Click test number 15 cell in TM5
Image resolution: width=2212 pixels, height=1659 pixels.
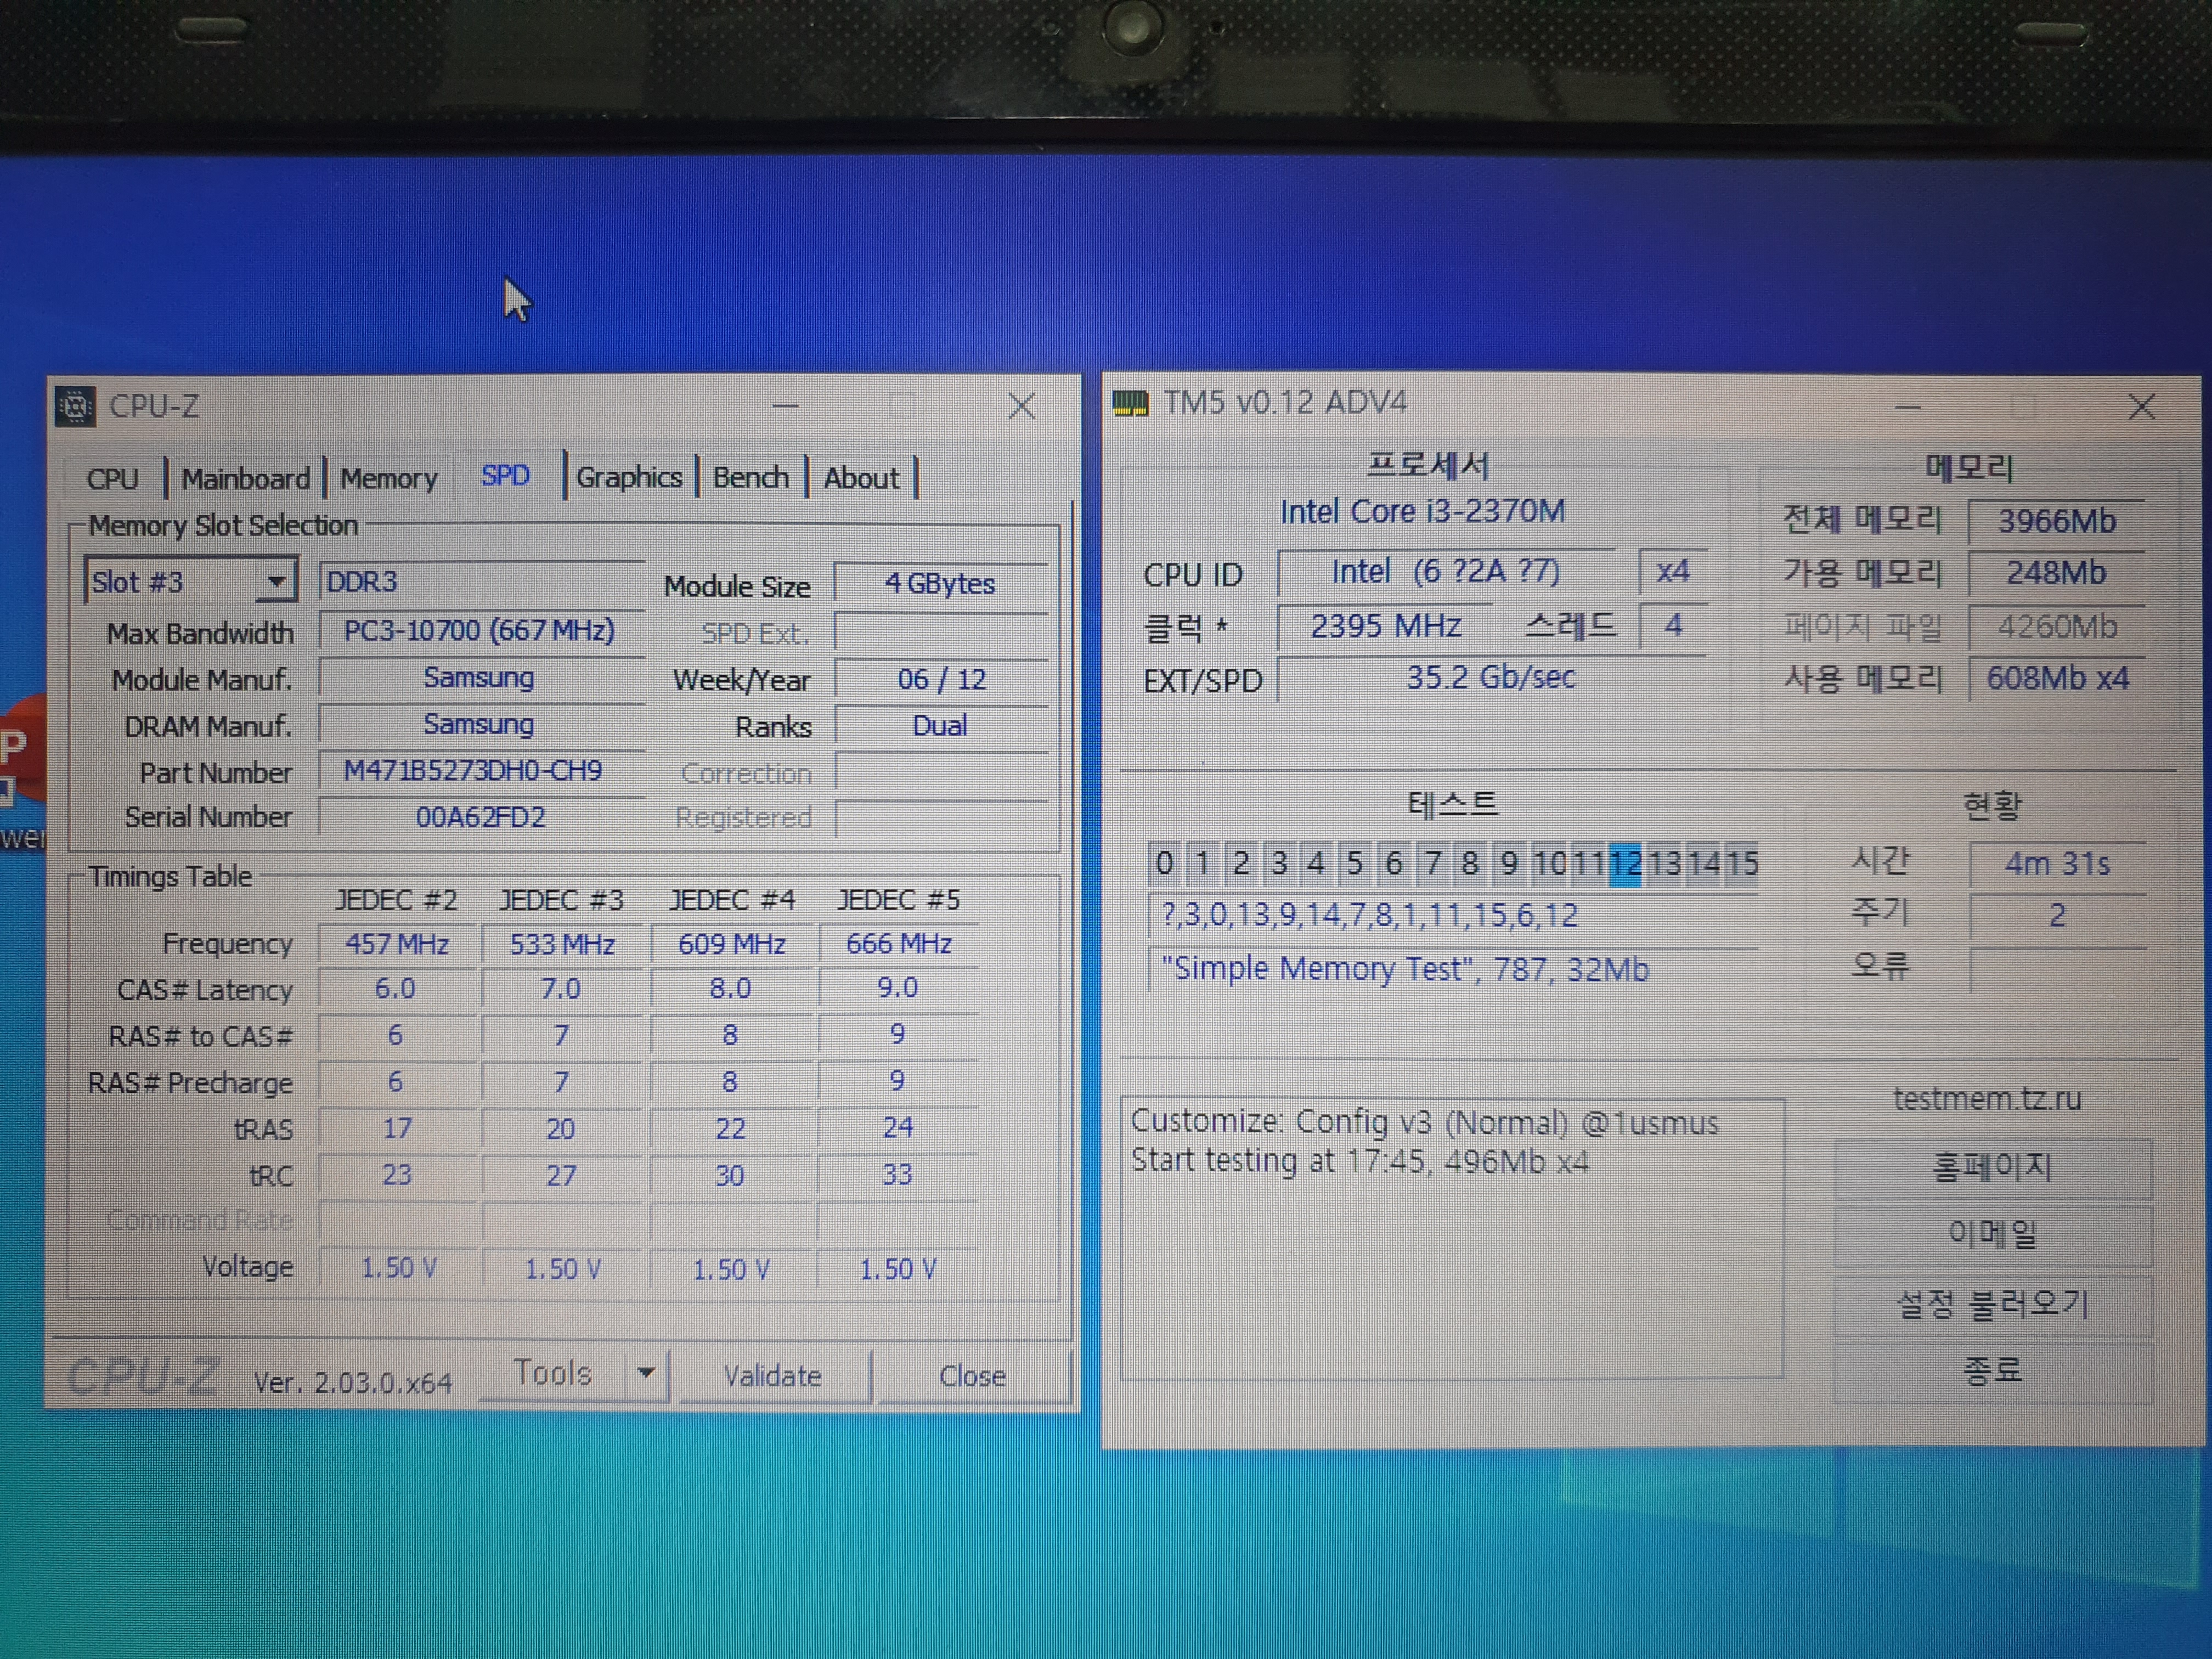1742,863
